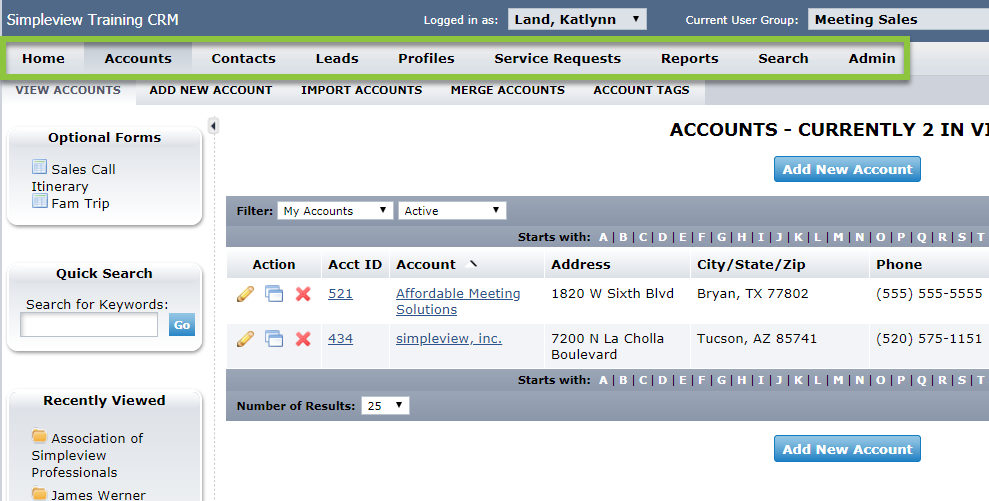Filter by letter K in bottom row

tap(799, 380)
